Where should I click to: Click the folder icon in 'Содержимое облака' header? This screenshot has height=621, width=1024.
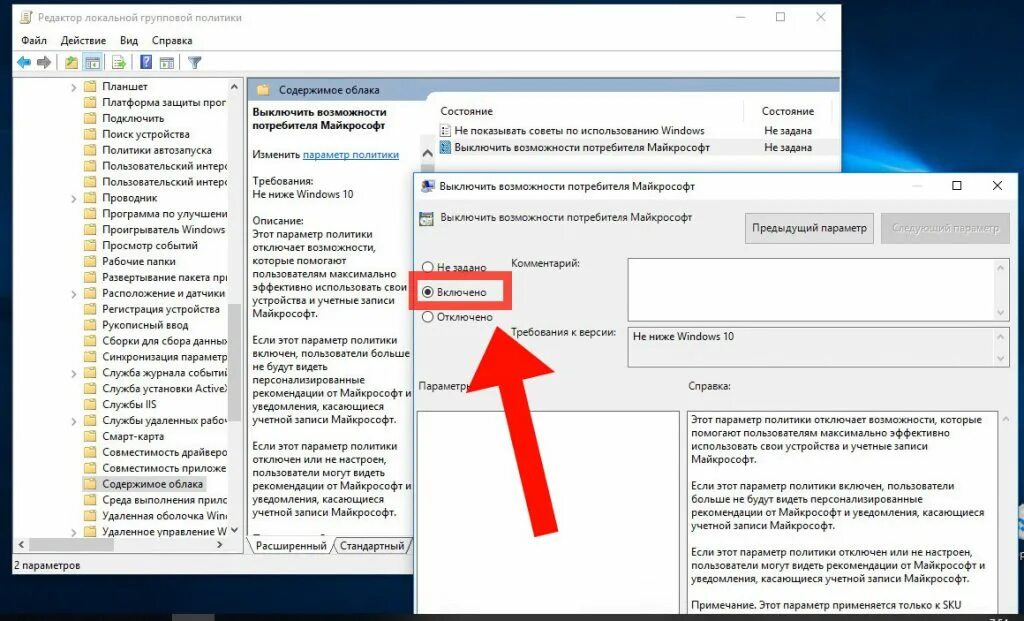(263, 90)
